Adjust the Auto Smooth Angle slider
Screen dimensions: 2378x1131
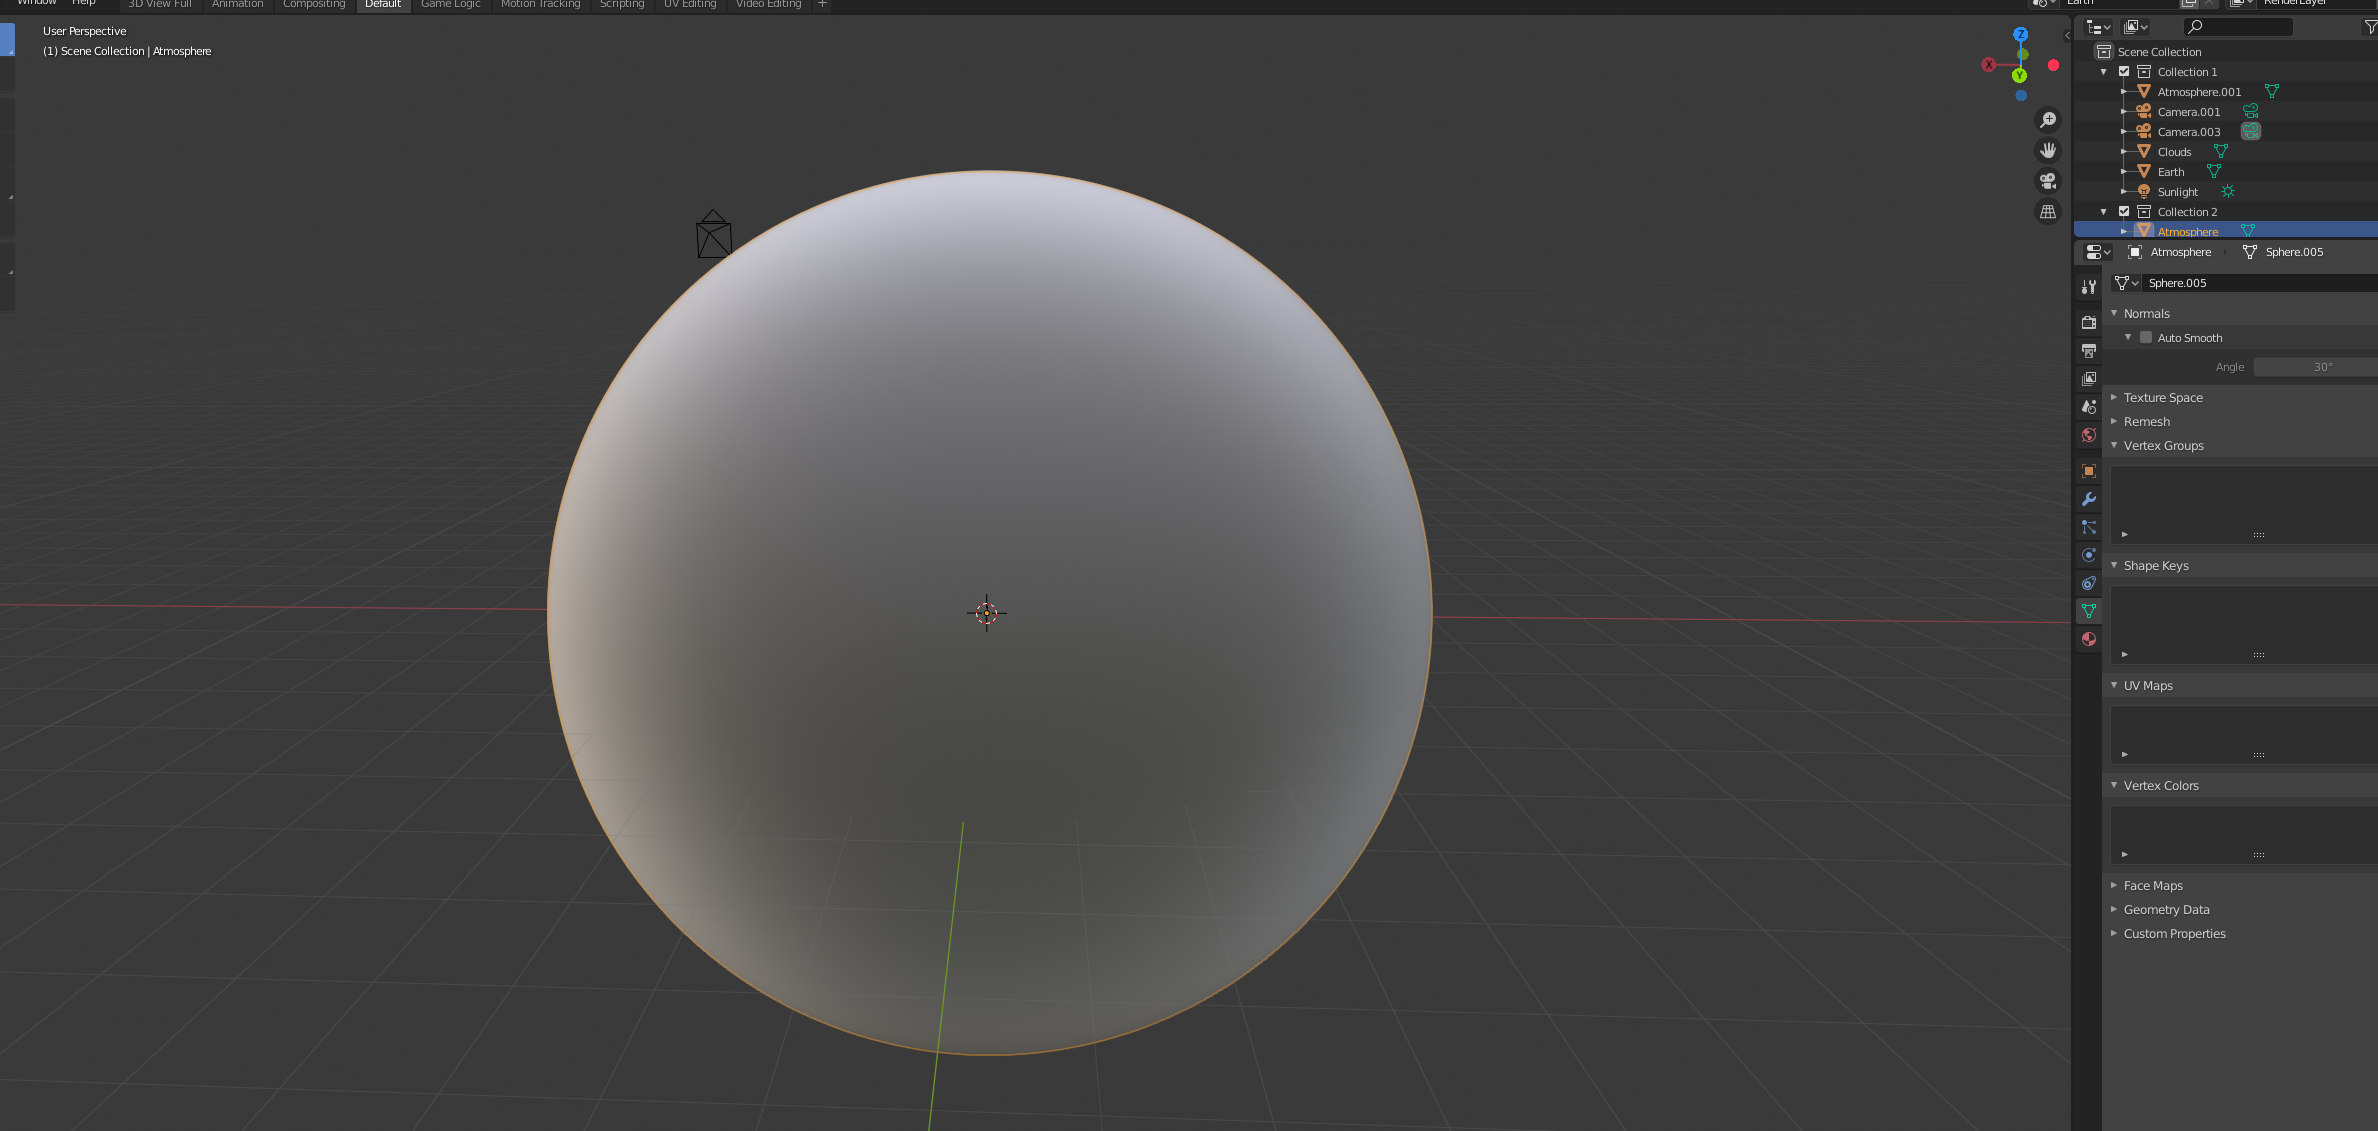pyautogui.click(x=2315, y=367)
